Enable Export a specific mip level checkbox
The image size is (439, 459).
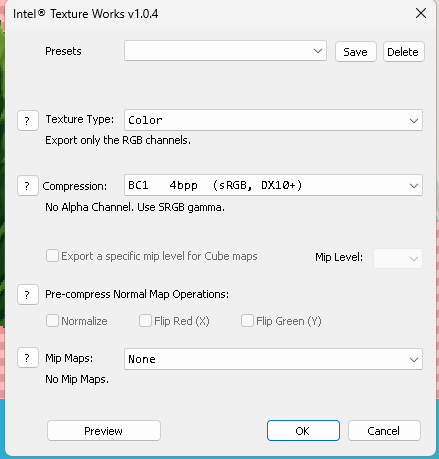tap(52, 256)
